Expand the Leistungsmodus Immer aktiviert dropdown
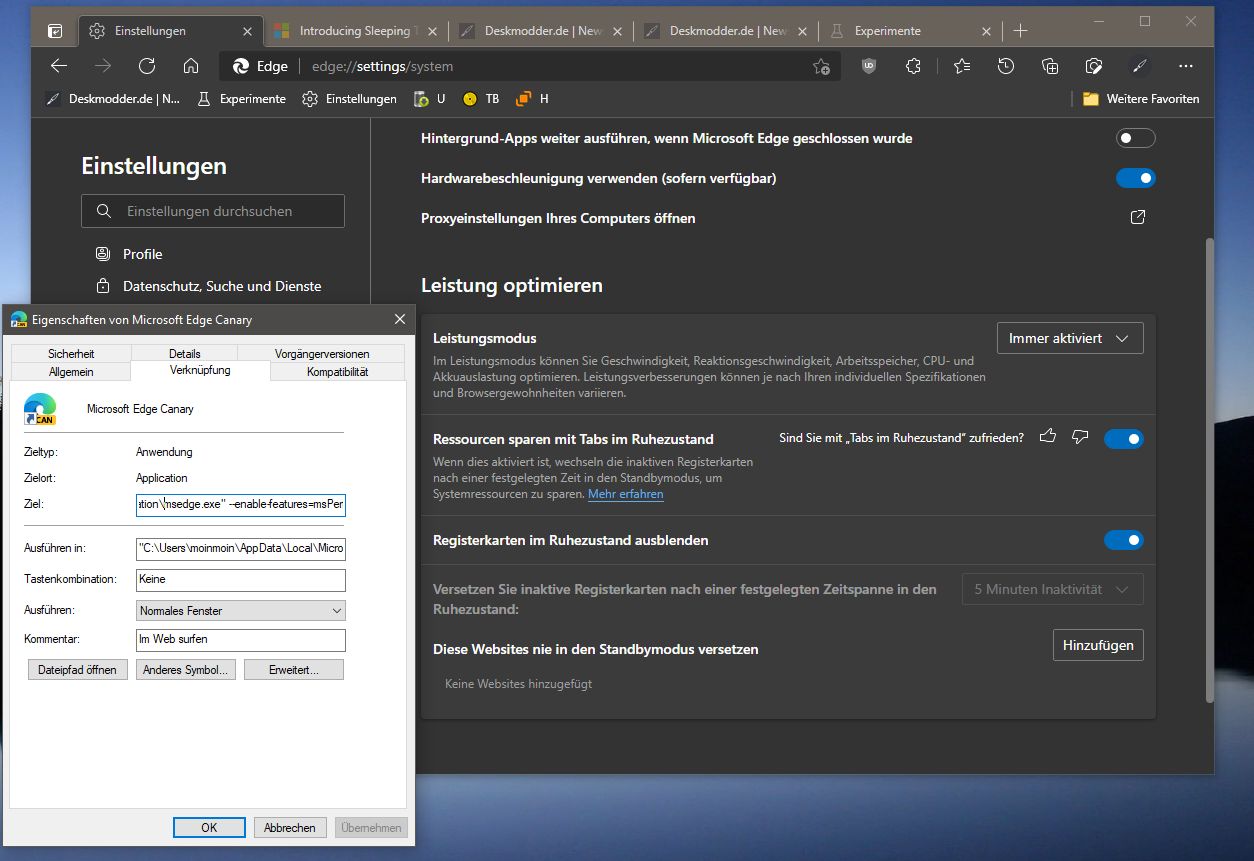The width and height of the screenshot is (1254, 861). coord(1070,338)
